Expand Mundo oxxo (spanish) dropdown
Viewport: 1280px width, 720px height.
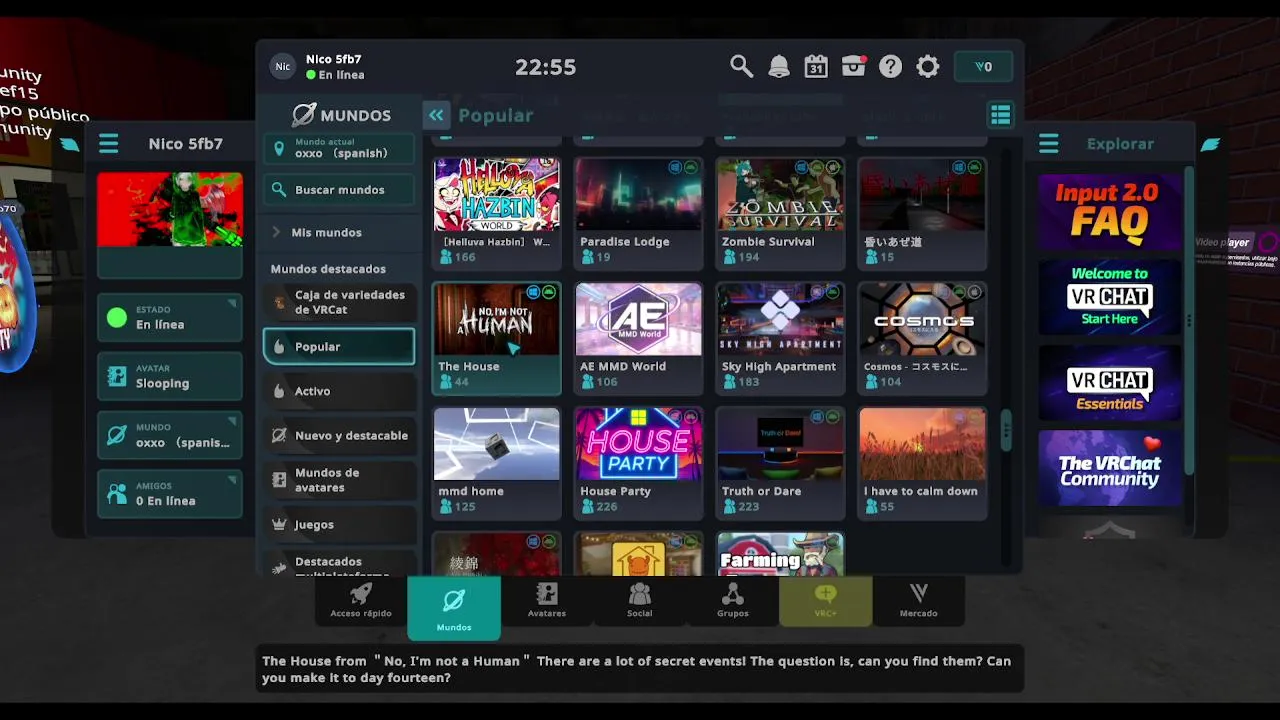click(170, 435)
